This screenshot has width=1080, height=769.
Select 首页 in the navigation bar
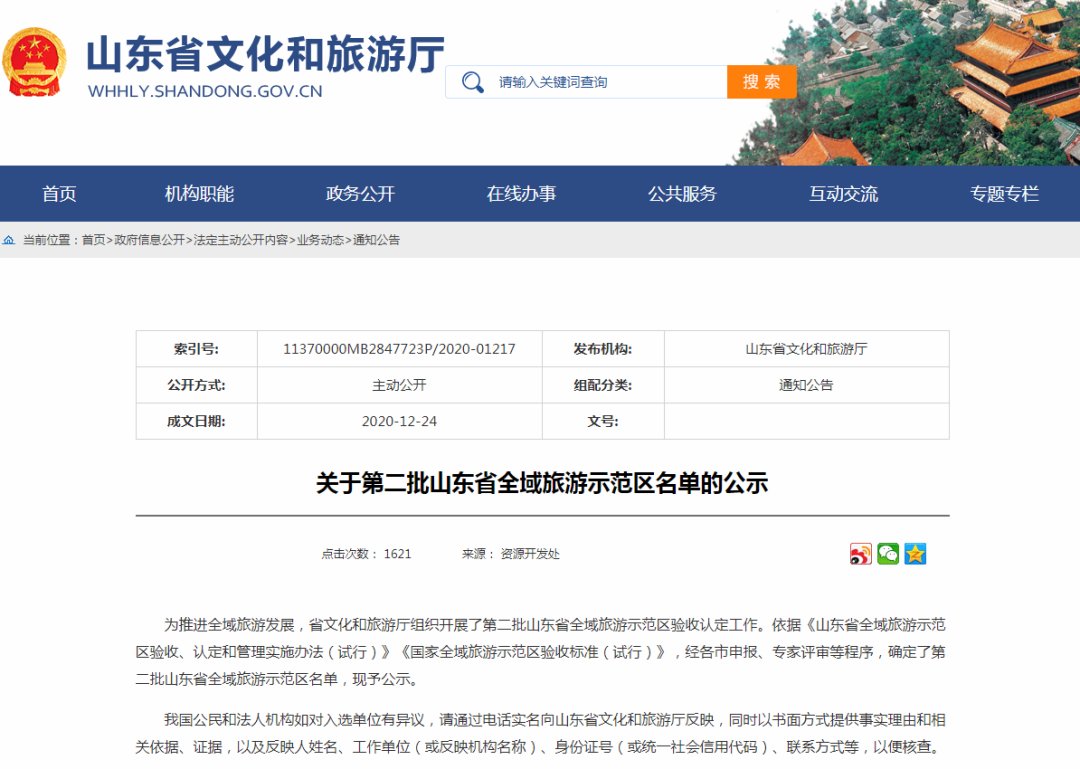[x=58, y=194]
